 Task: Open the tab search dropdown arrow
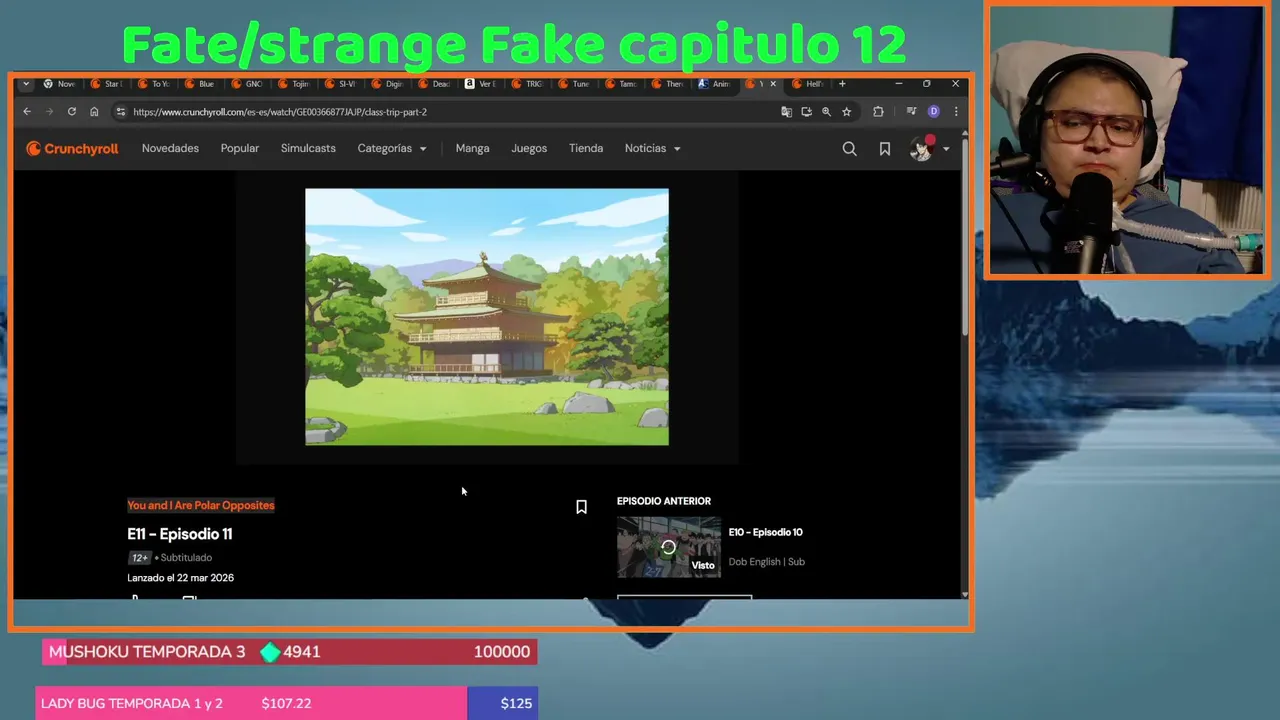tap(26, 84)
